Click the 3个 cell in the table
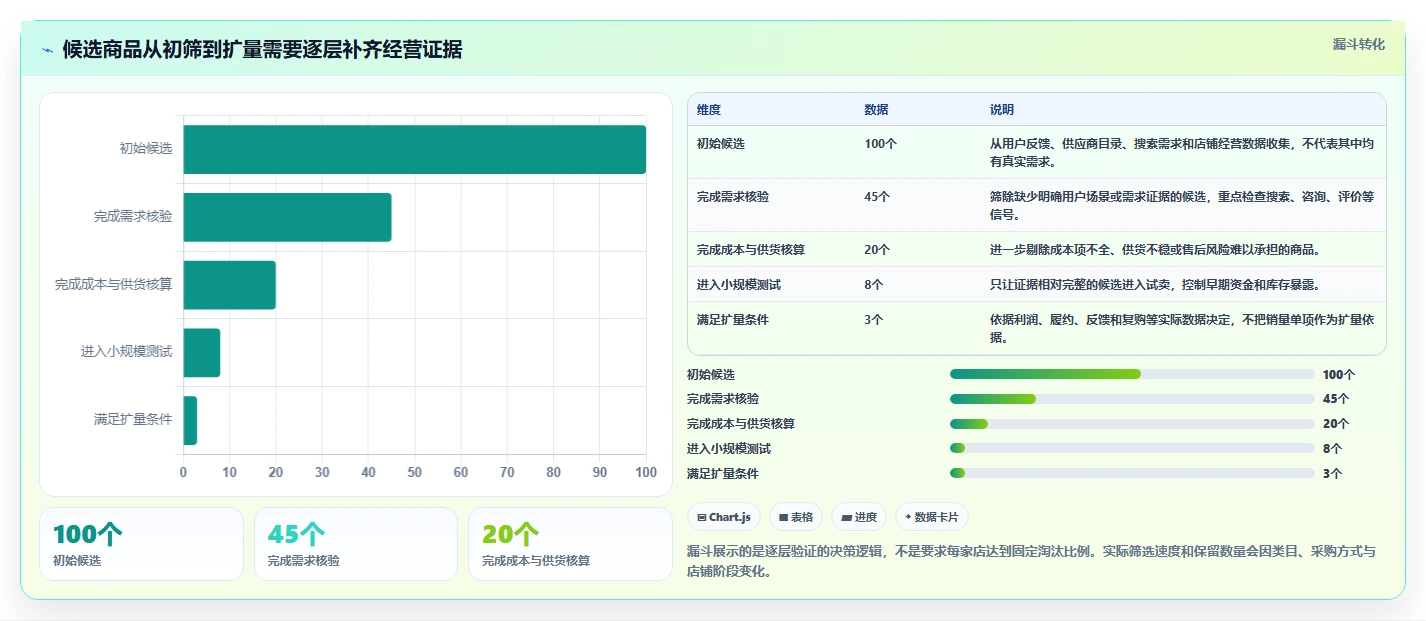Image resolution: width=1426 pixels, height=621 pixels. coord(874,320)
